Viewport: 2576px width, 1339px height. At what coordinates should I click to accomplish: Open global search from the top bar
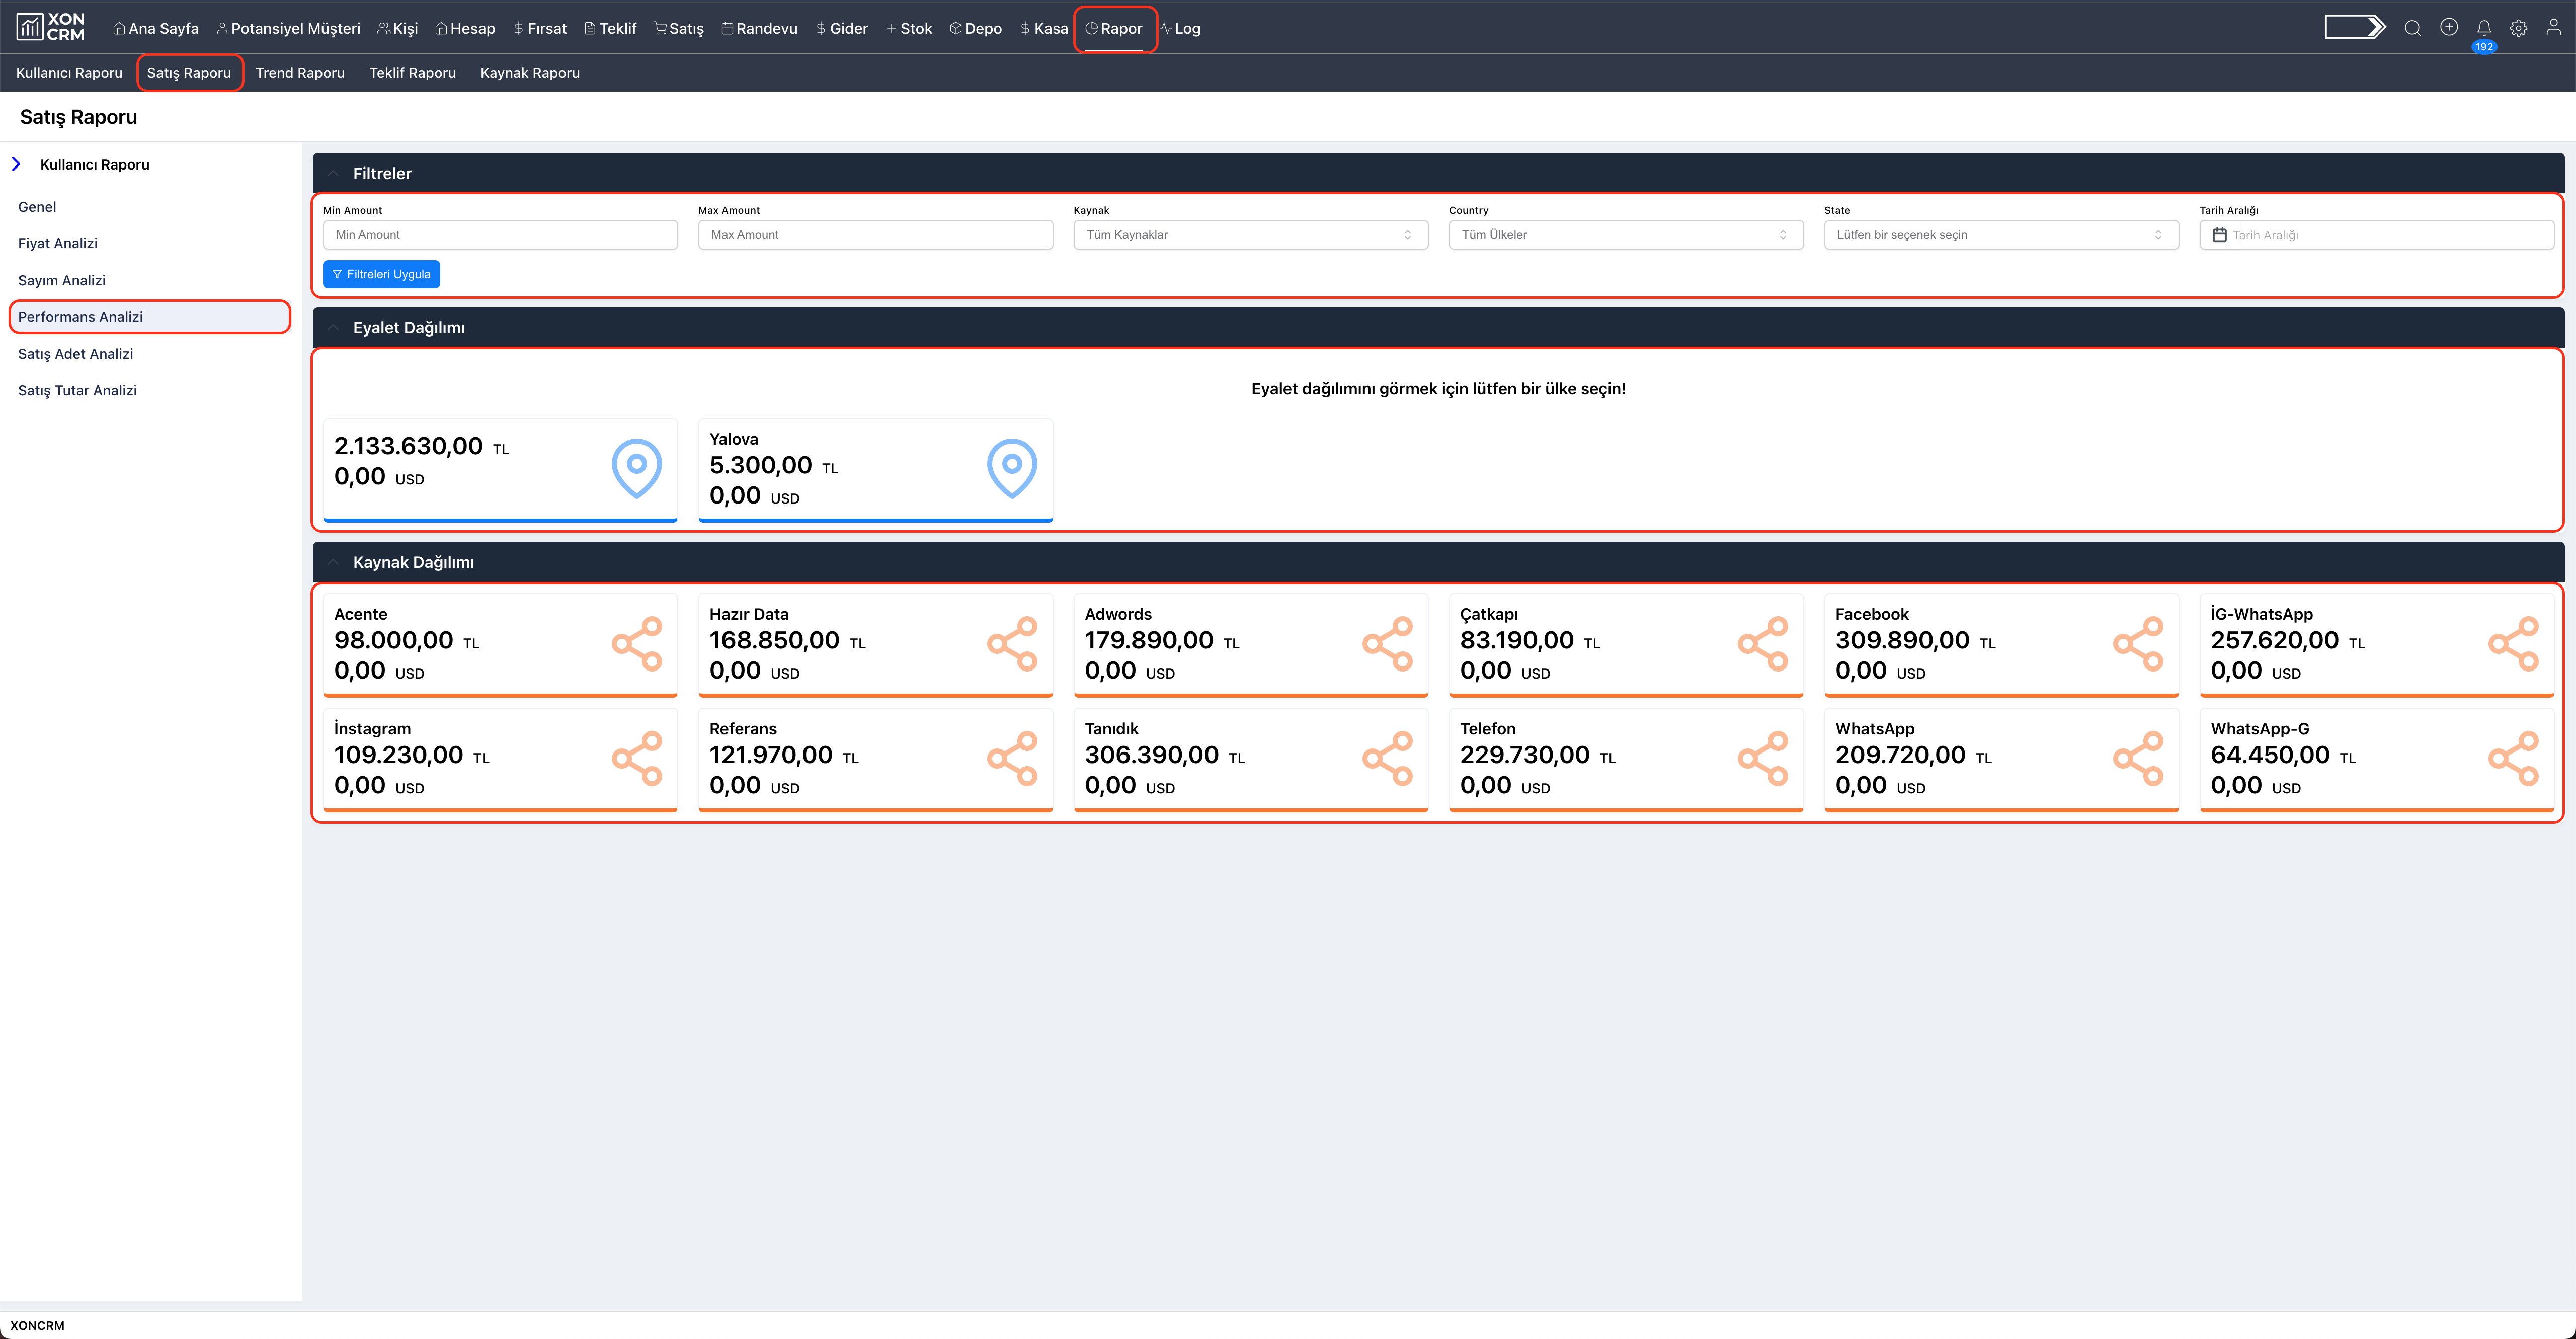tap(2413, 28)
